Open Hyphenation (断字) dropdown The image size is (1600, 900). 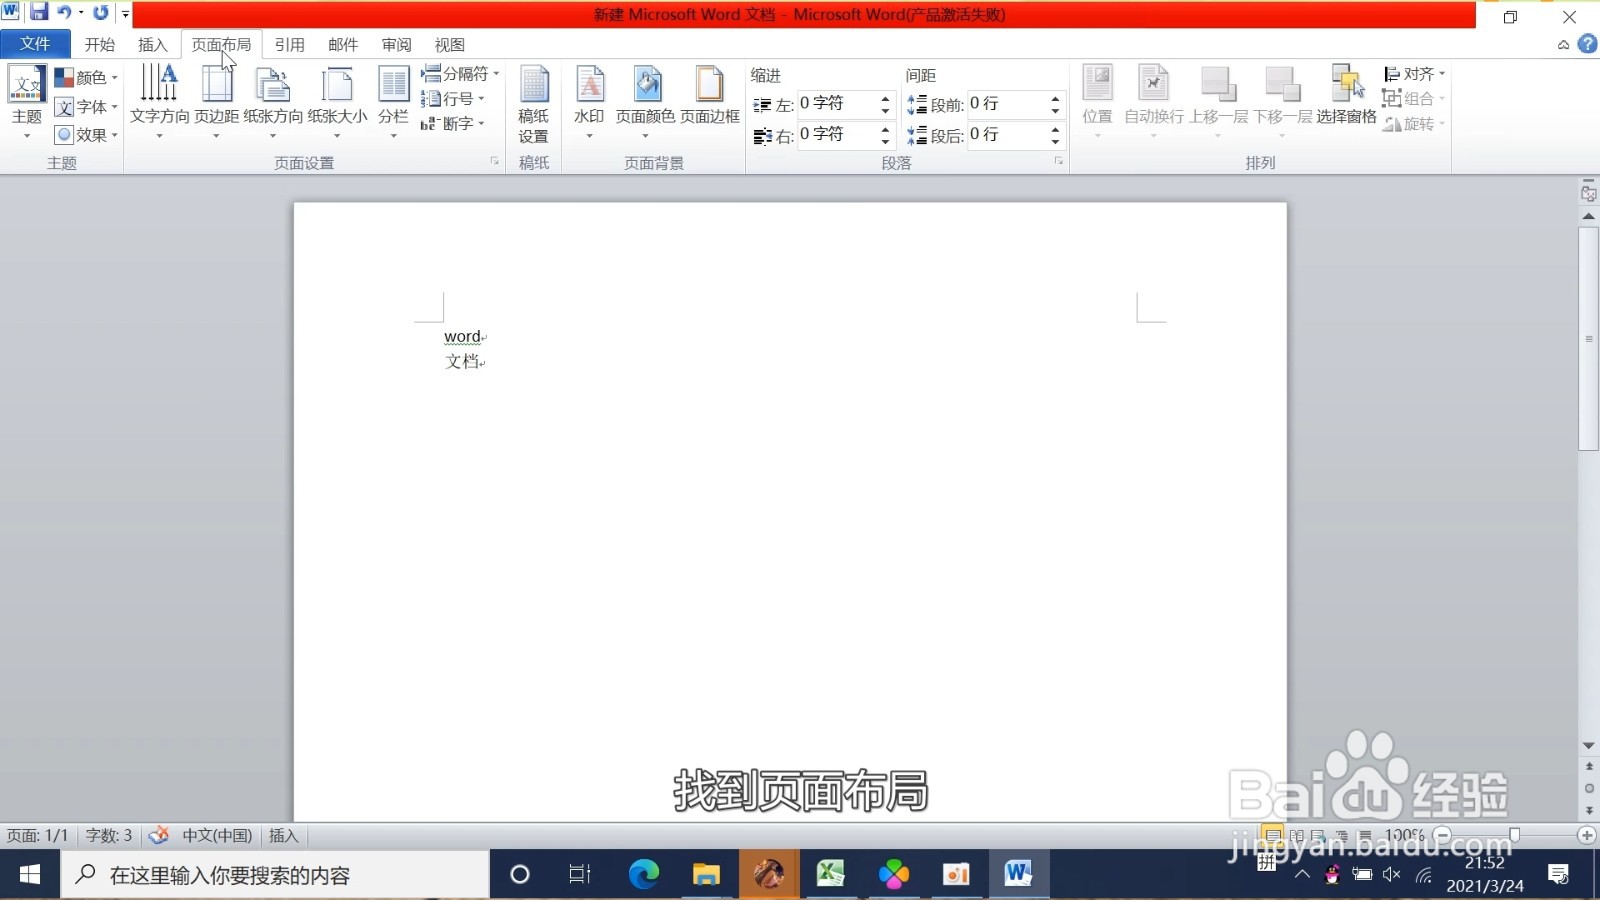point(453,123)
